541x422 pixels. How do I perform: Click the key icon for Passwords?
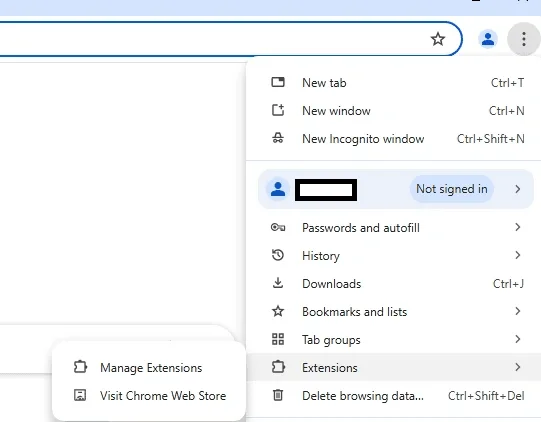tap(278, 227)
